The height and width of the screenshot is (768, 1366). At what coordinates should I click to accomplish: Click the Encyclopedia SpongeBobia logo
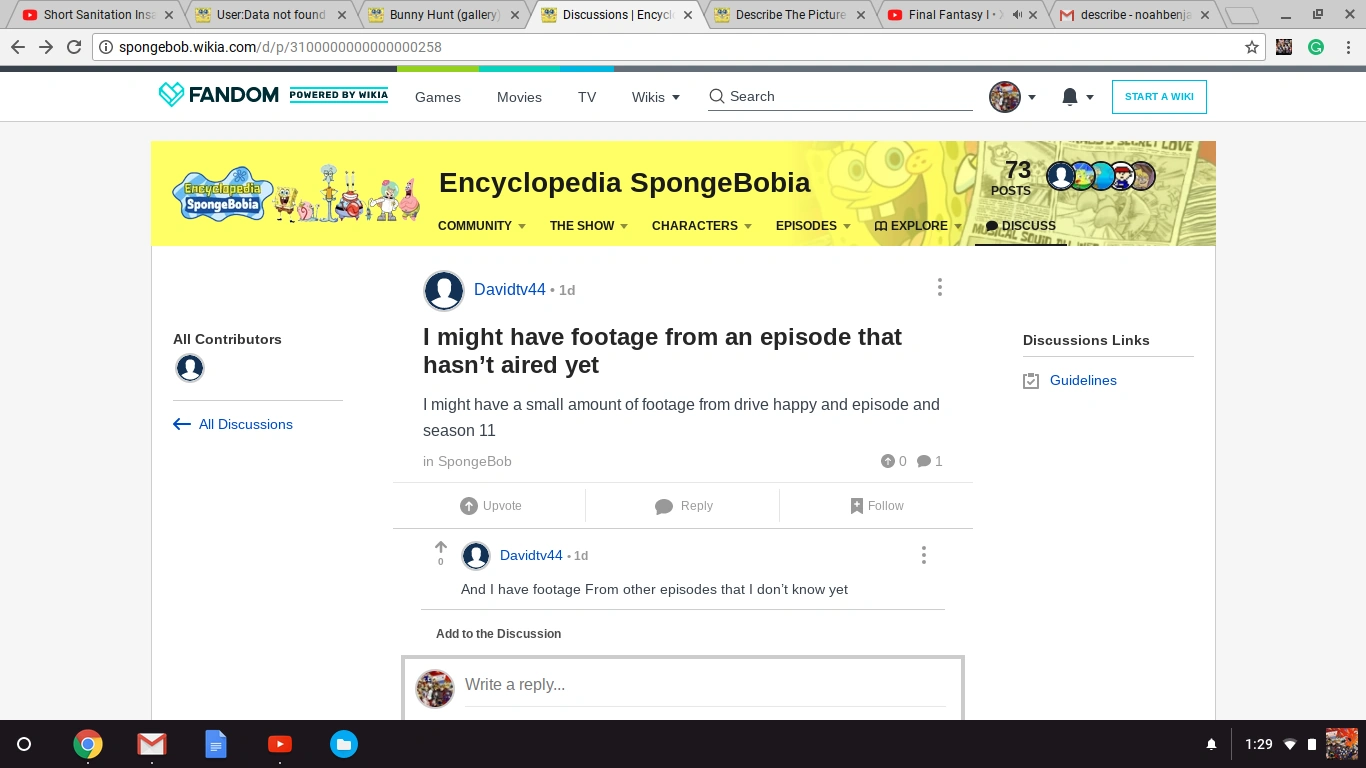[222, 194]
